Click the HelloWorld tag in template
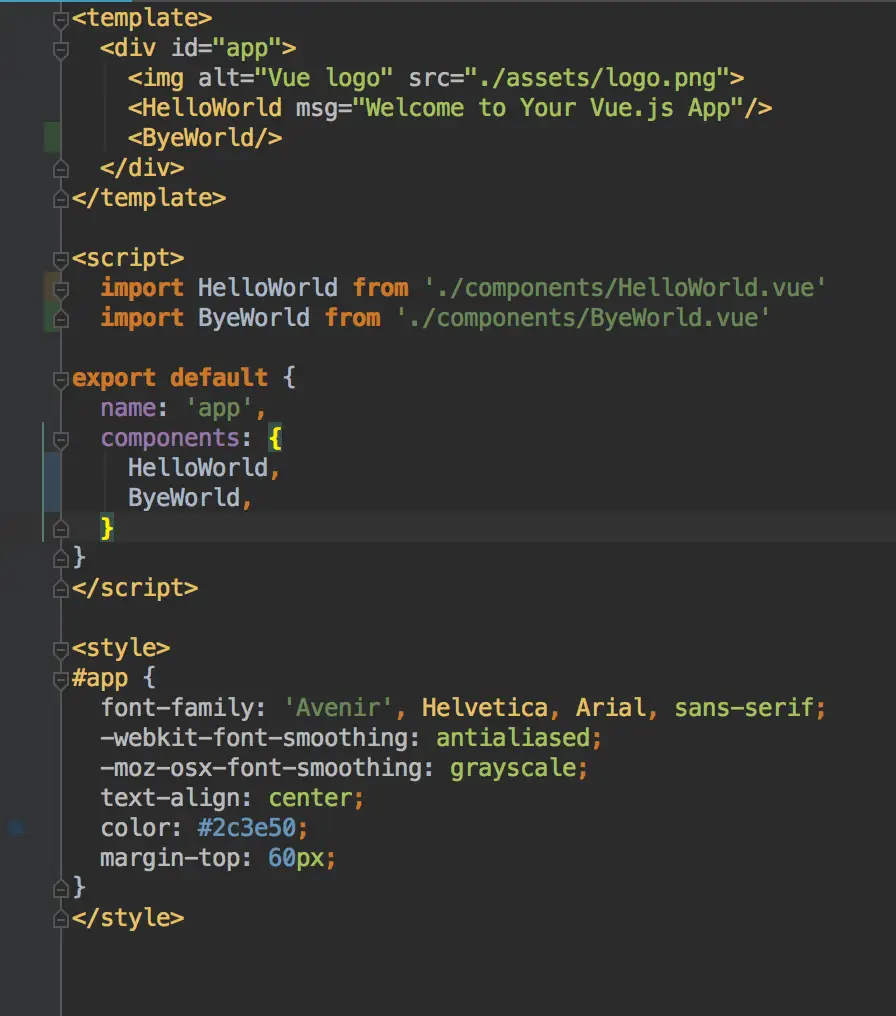Viewport: 896px width, 1016px height. [x=212, y=108]
